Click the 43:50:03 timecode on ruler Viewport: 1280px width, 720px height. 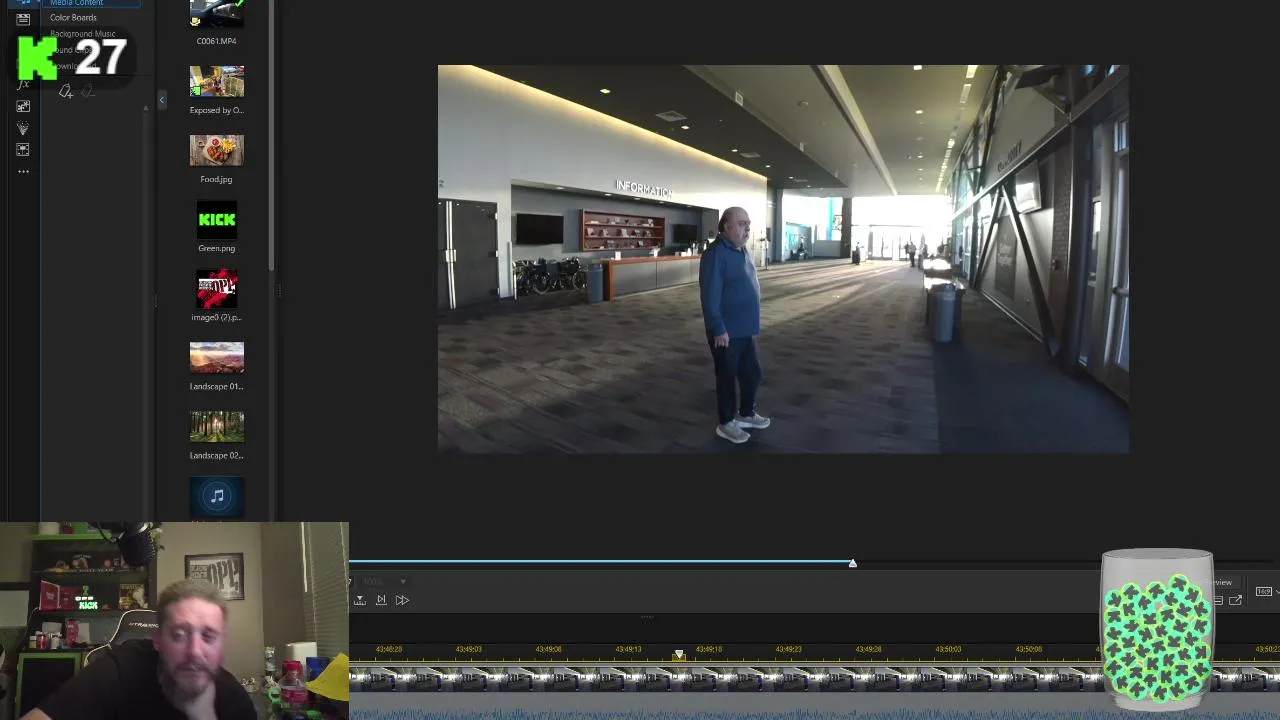(948, 650)
